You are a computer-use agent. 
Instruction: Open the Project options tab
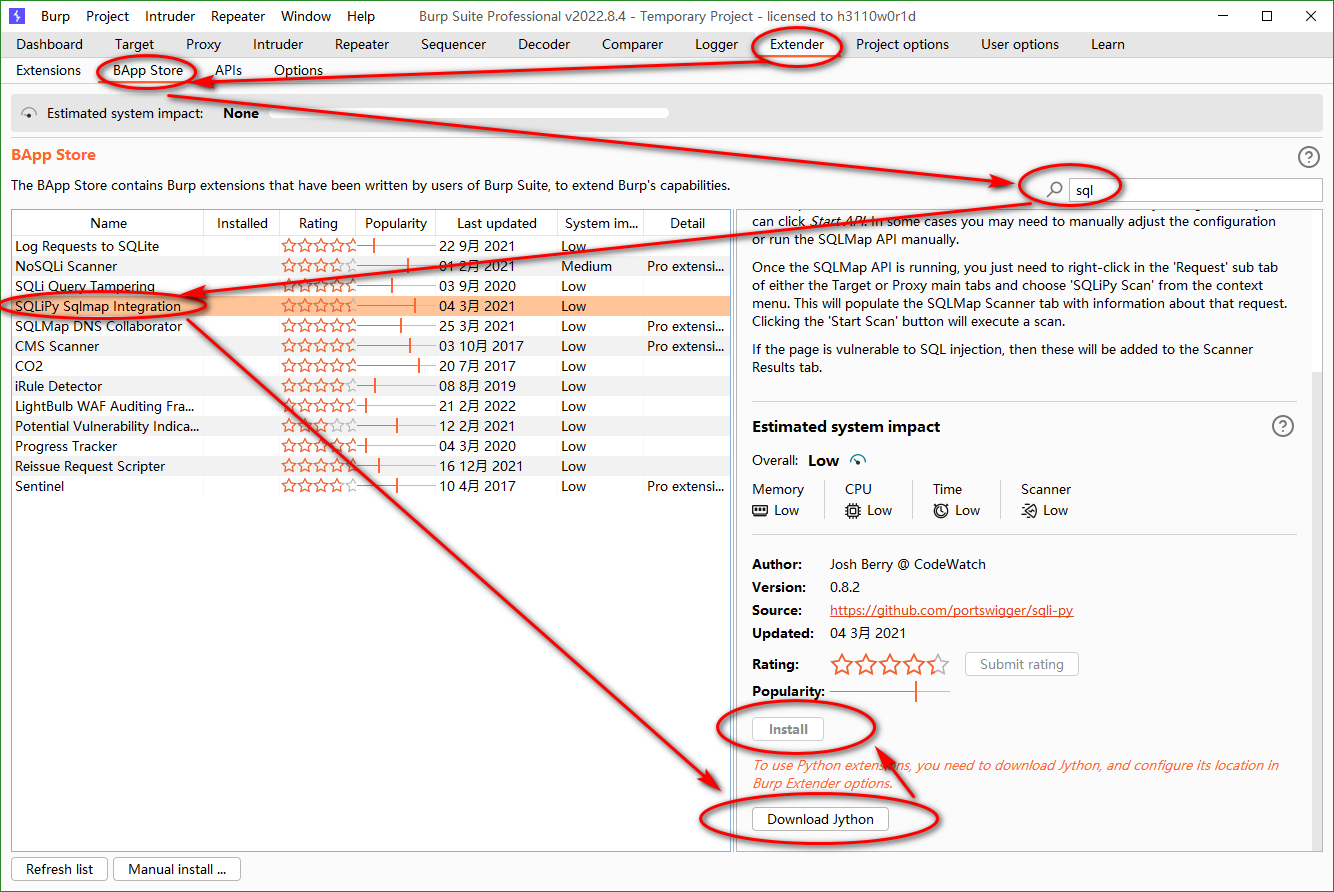pos(902,44)
